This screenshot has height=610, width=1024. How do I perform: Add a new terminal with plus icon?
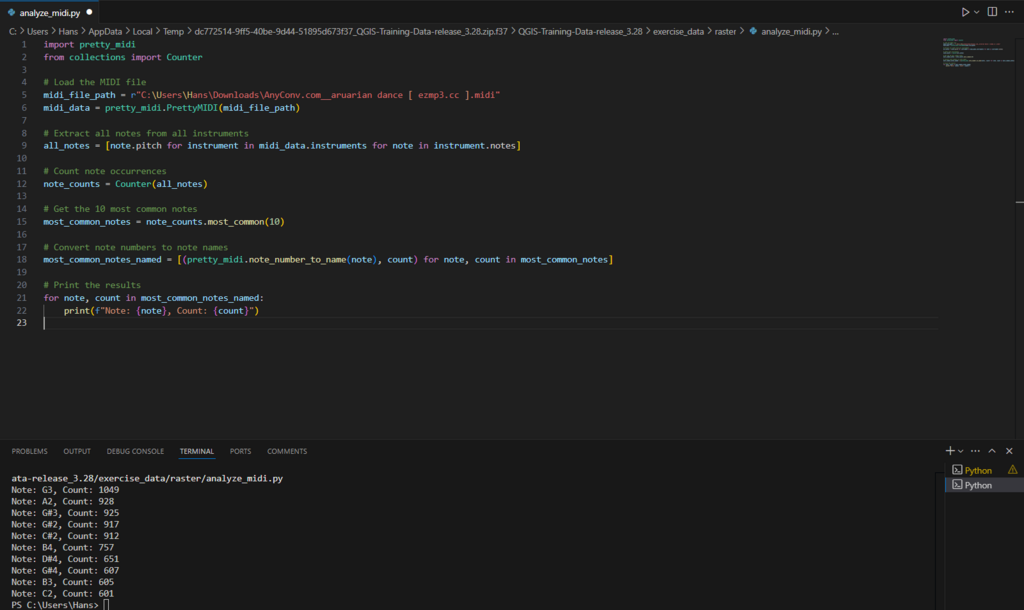coord(950,451)
